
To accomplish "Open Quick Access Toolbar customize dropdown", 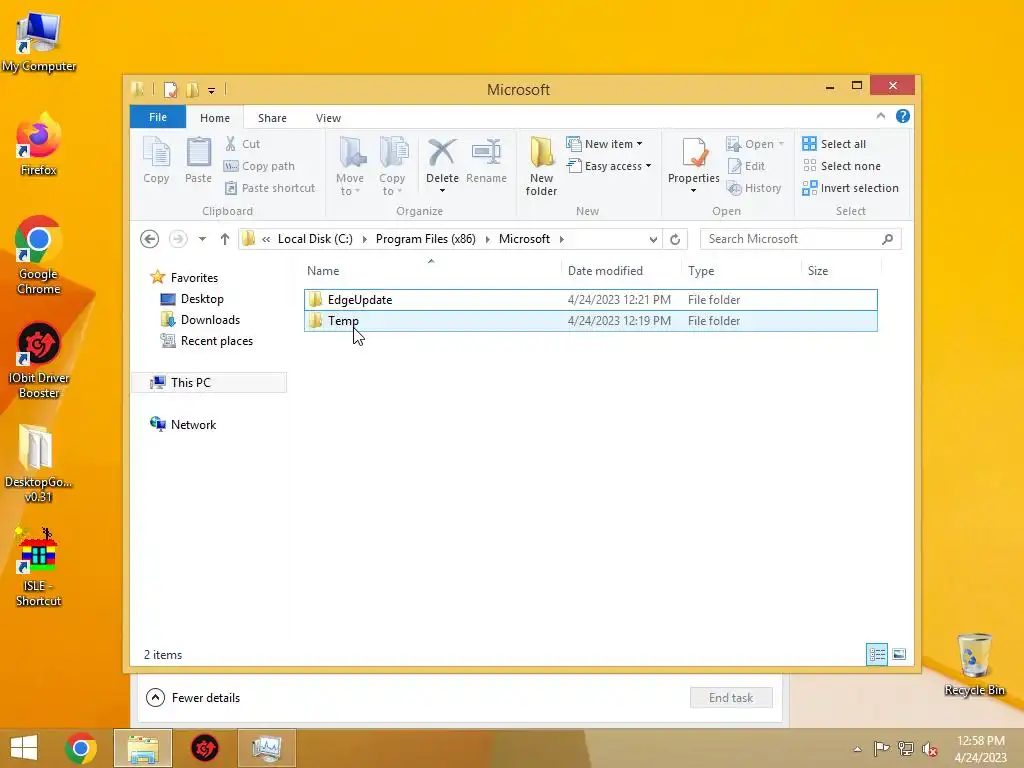I will point(212,90).
